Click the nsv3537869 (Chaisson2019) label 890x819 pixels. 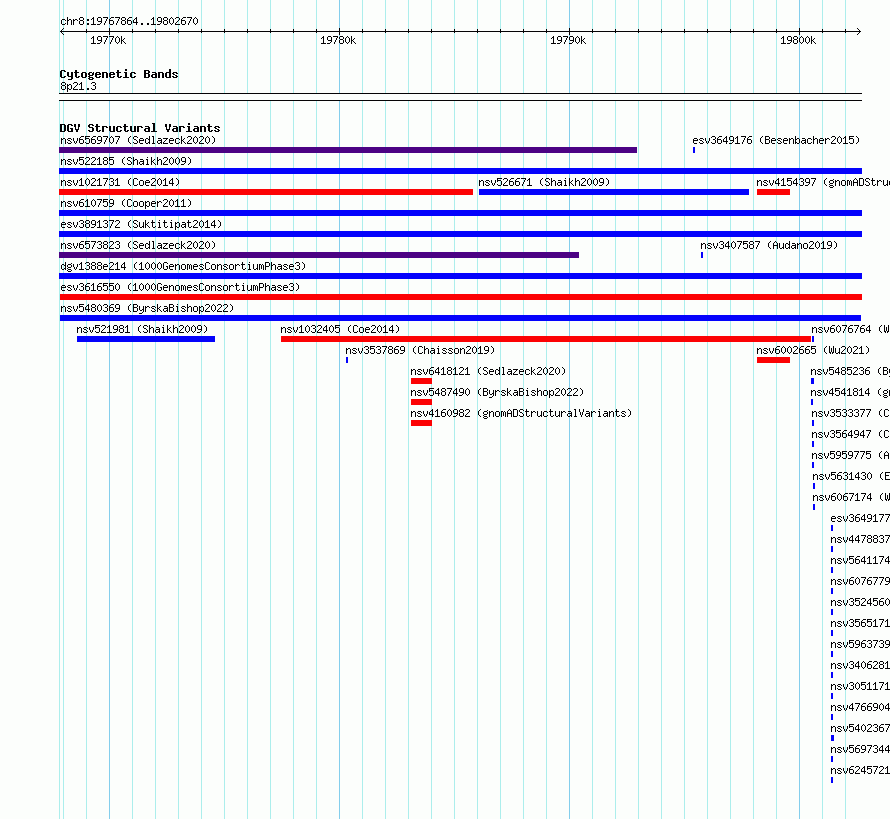pyautogui.click(x=420, y=350)
